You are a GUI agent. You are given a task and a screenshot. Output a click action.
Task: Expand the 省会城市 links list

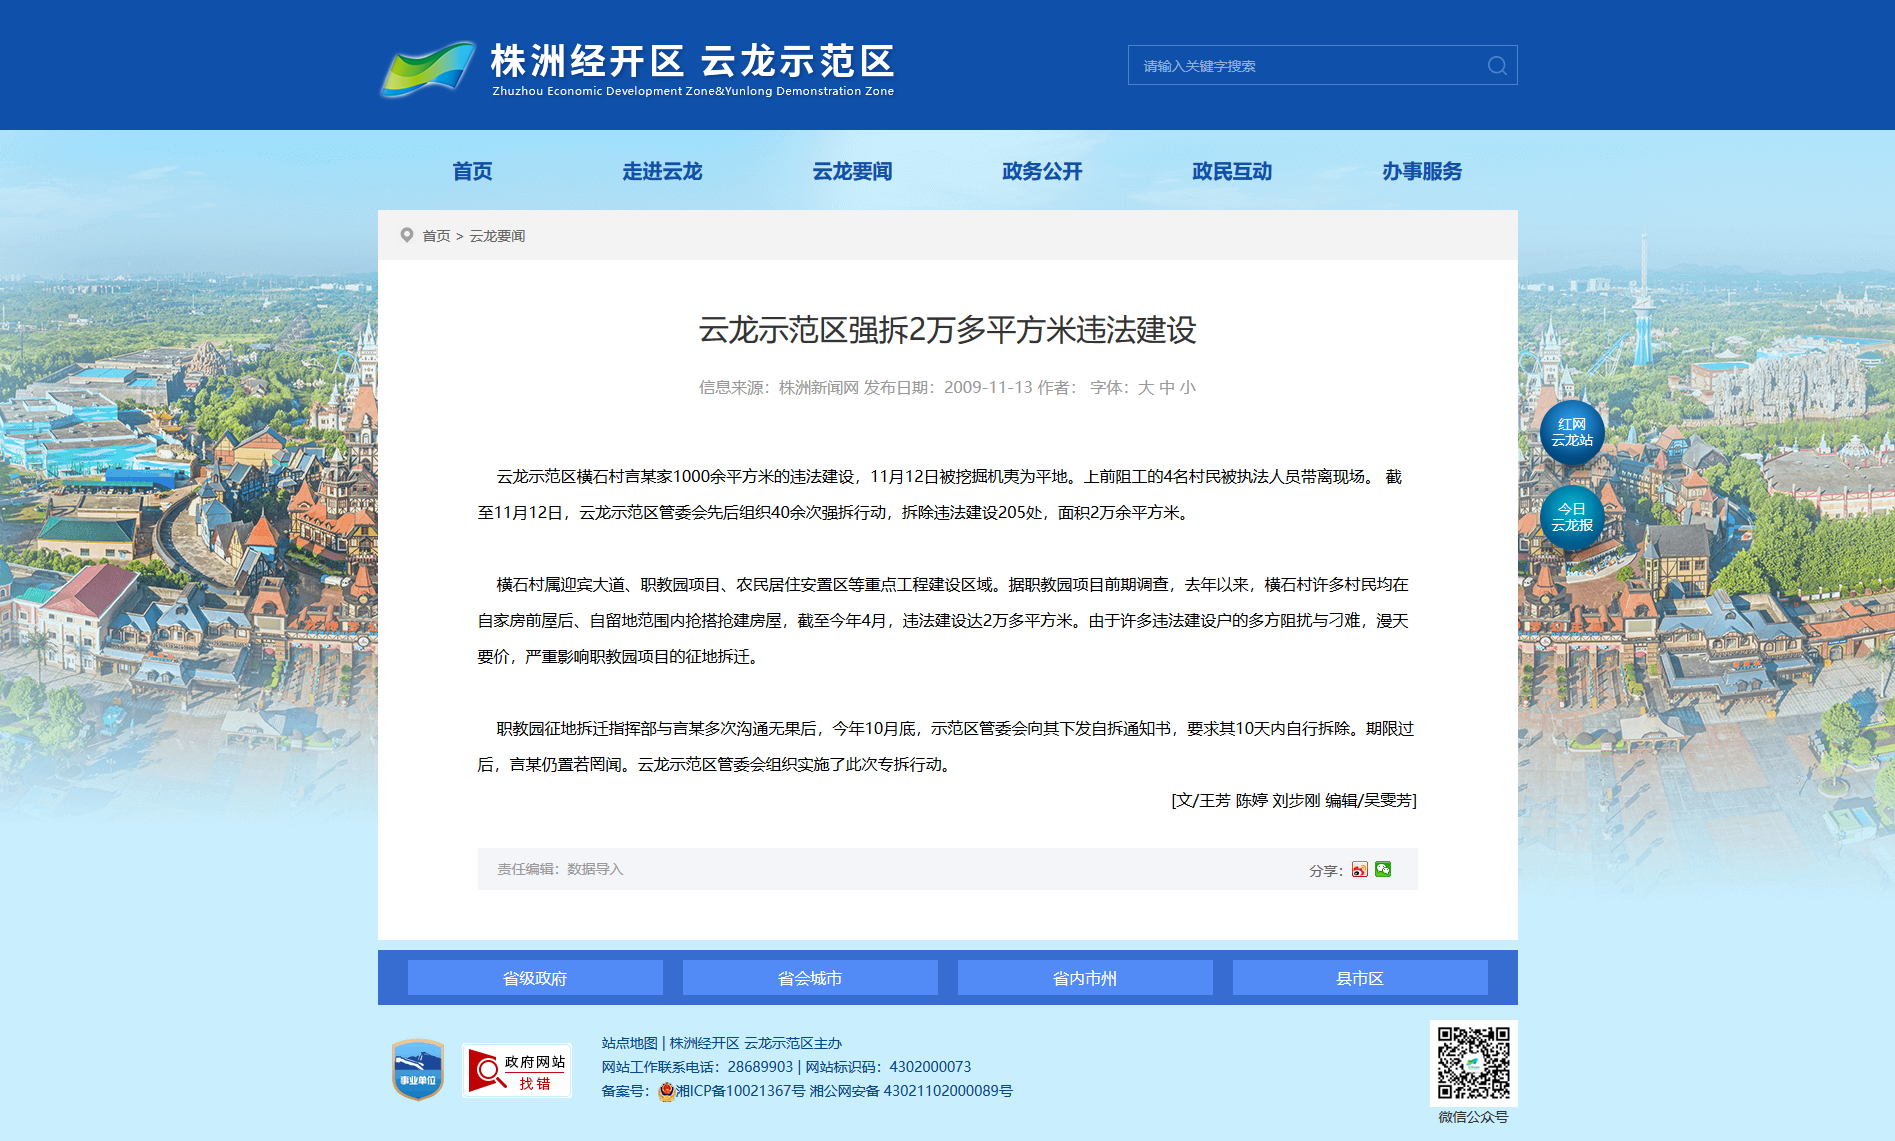(810, 978)
